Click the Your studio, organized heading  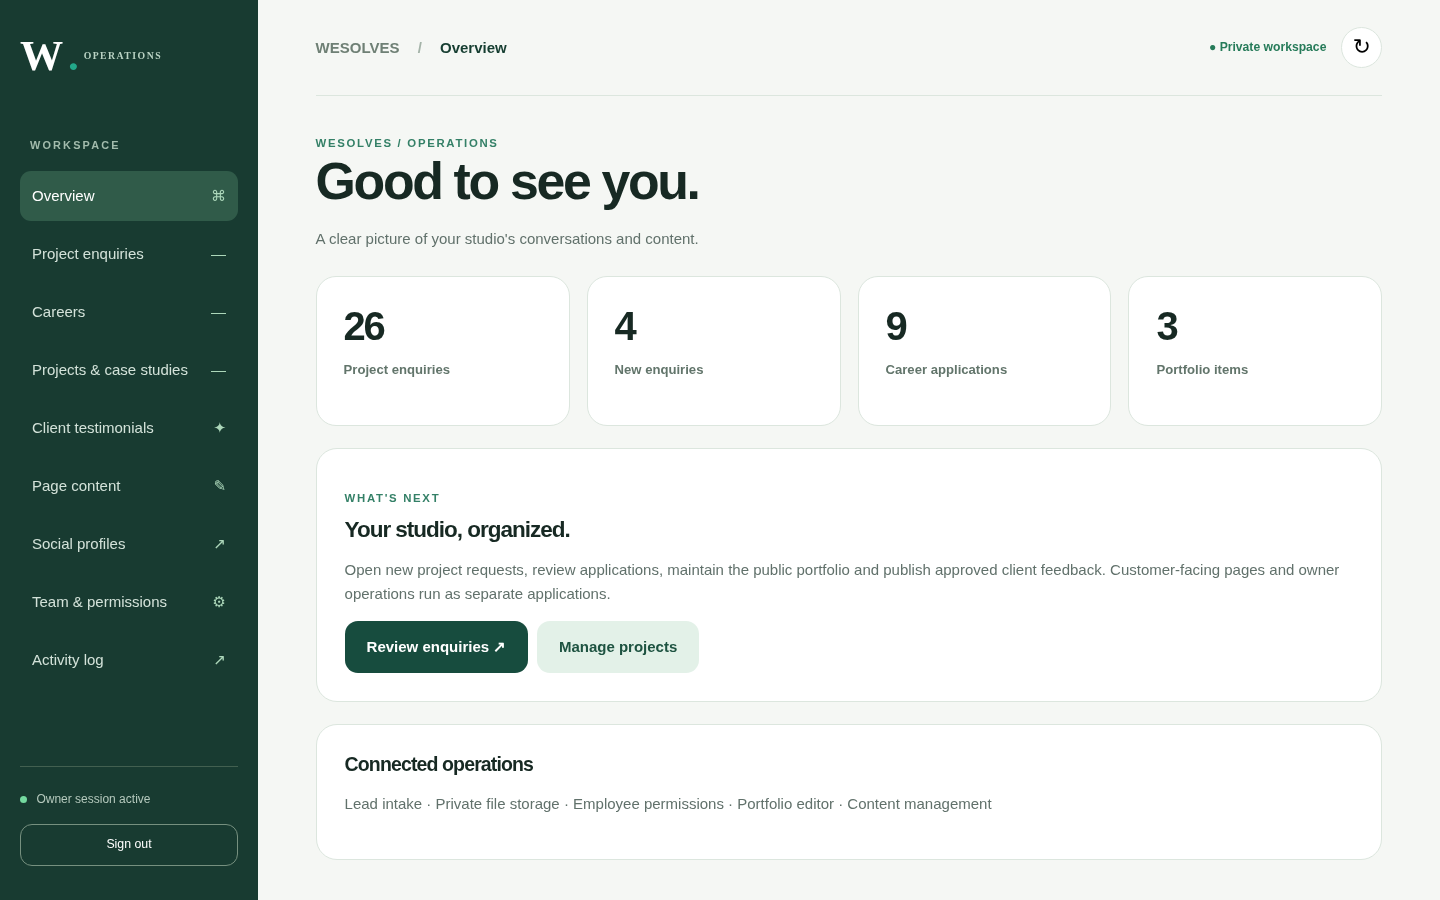pos(457,530)
